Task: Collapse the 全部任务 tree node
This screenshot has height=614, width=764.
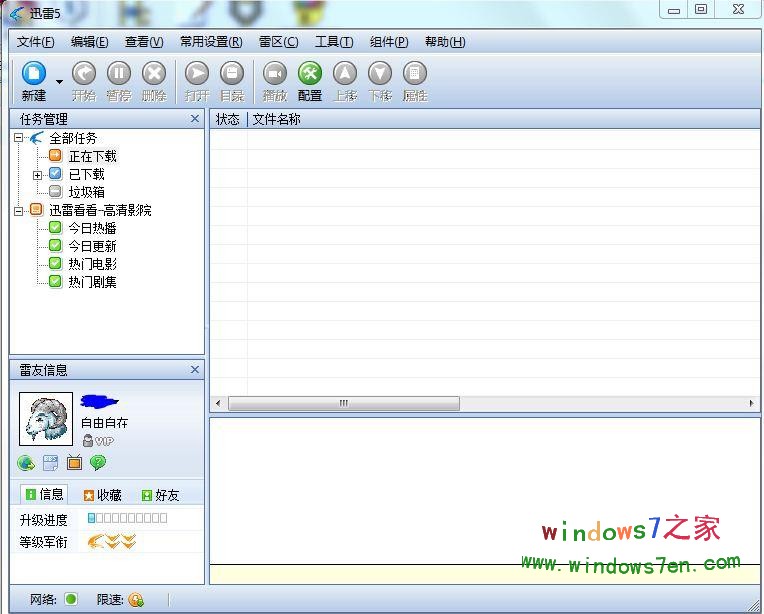Action: click(19, 138)
